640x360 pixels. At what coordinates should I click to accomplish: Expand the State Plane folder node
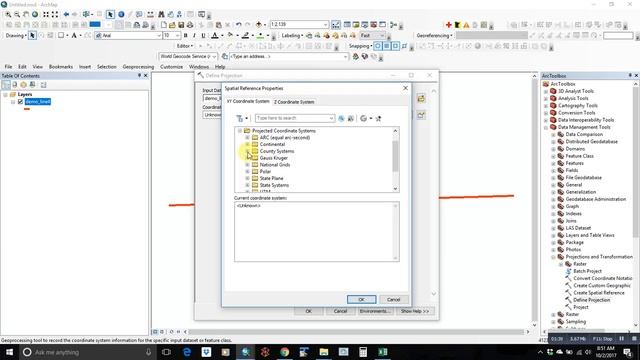tap(247, 178)
